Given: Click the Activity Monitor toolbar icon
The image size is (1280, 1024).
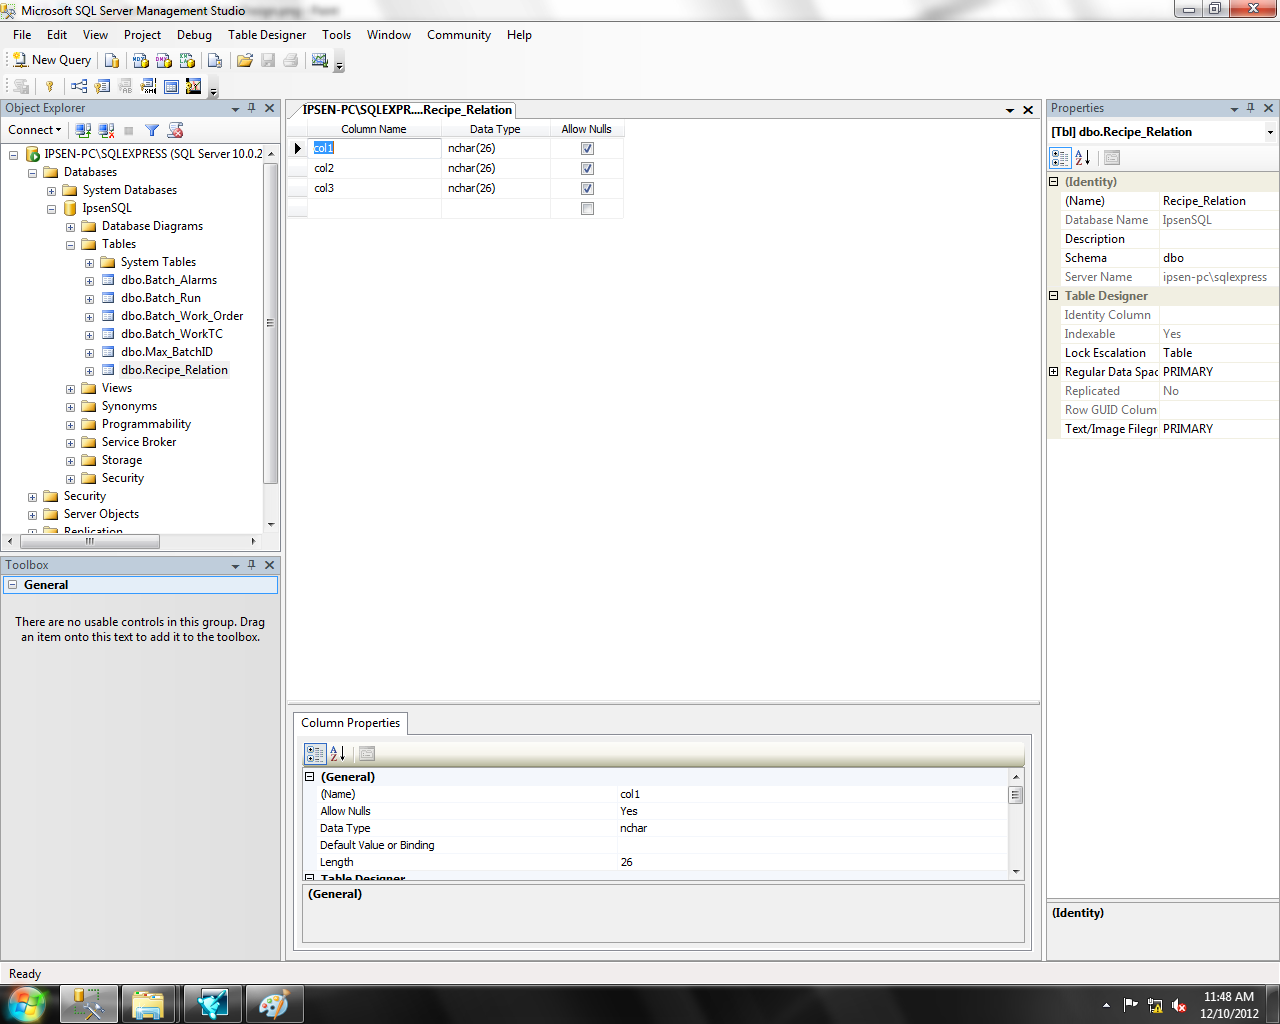Looking at the screenshot, I should pyautogui.click(x=320, y=61).
